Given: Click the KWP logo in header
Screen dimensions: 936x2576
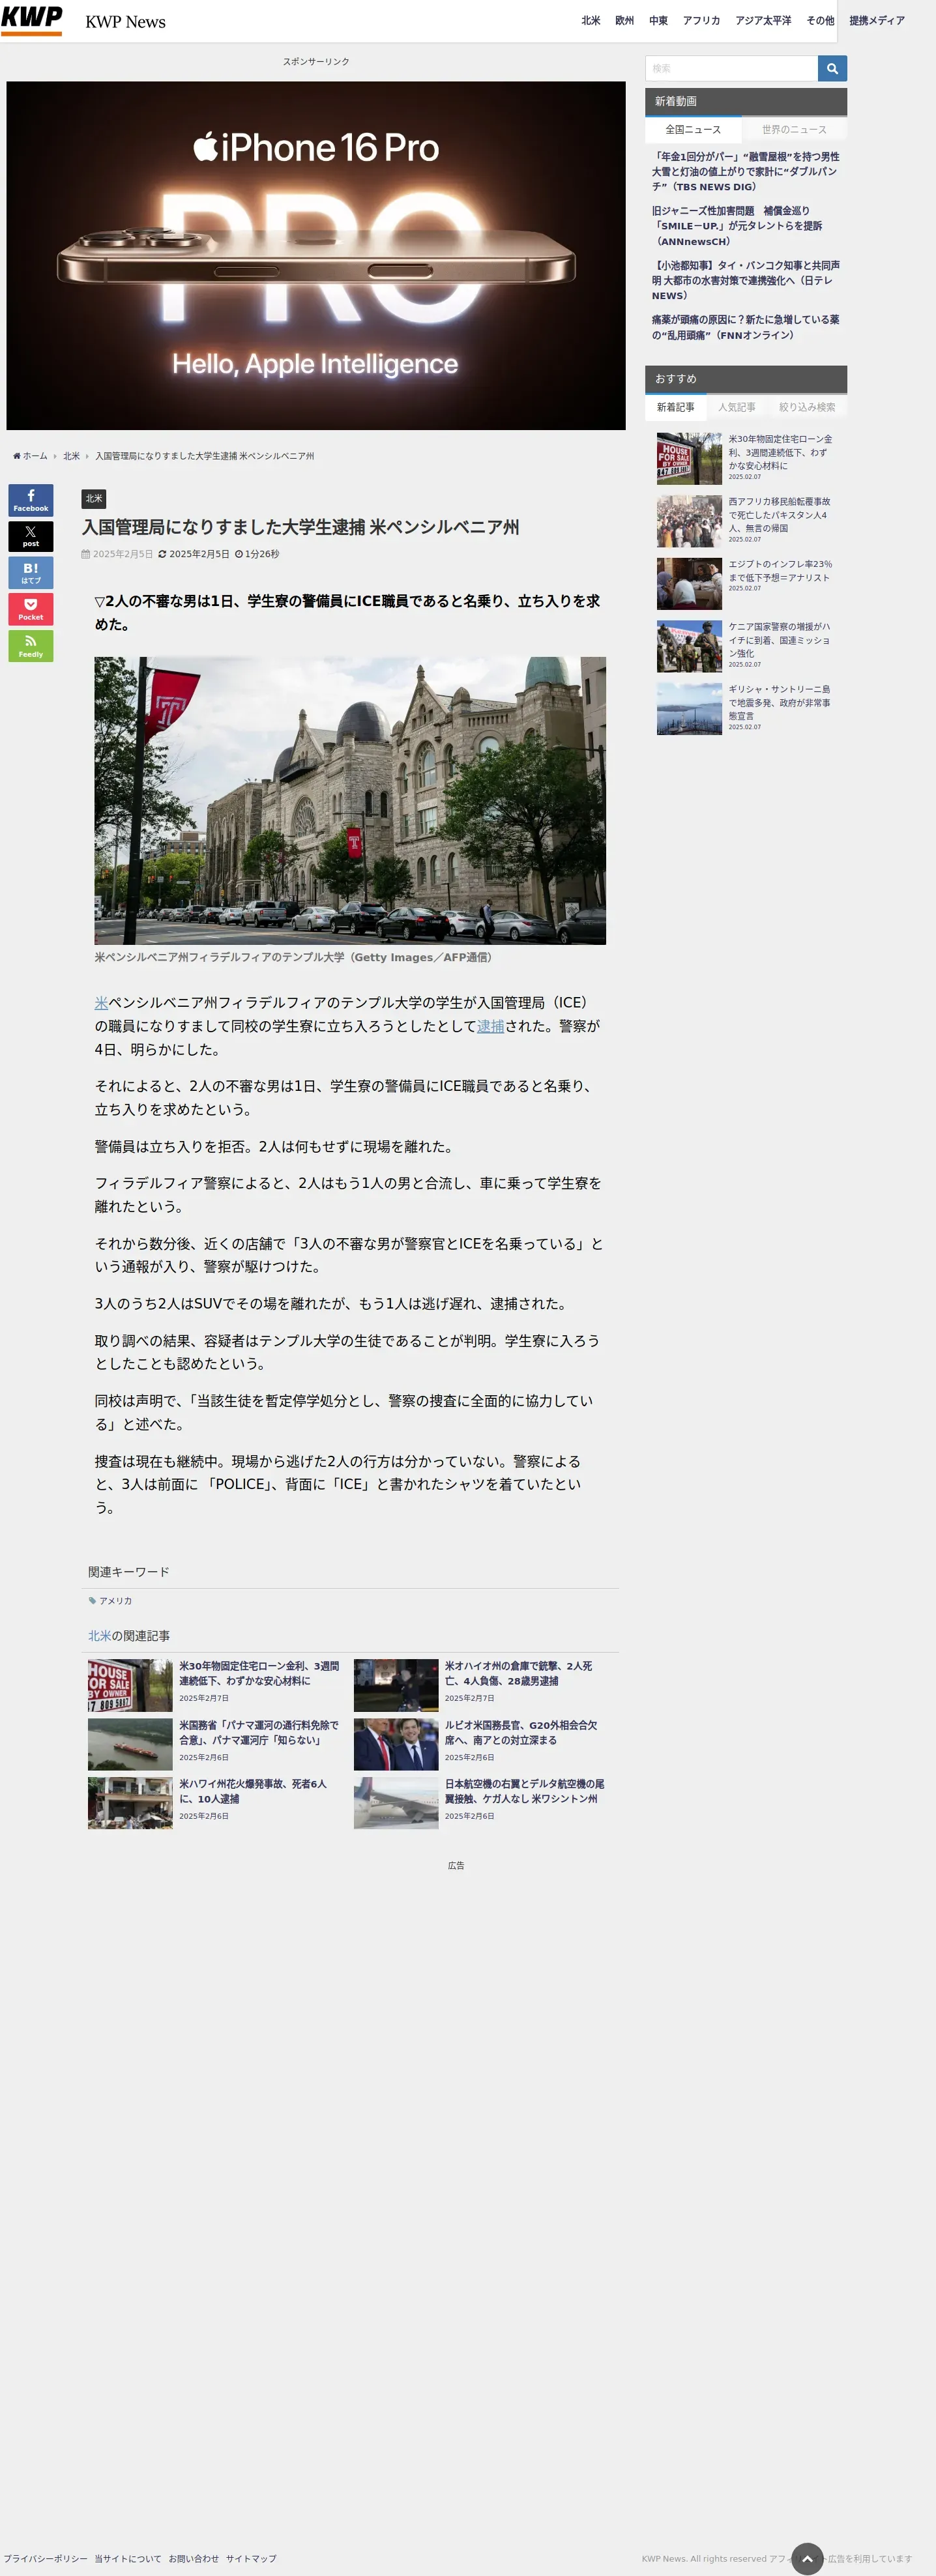Looking at the screenshot, I should [32, 20].
